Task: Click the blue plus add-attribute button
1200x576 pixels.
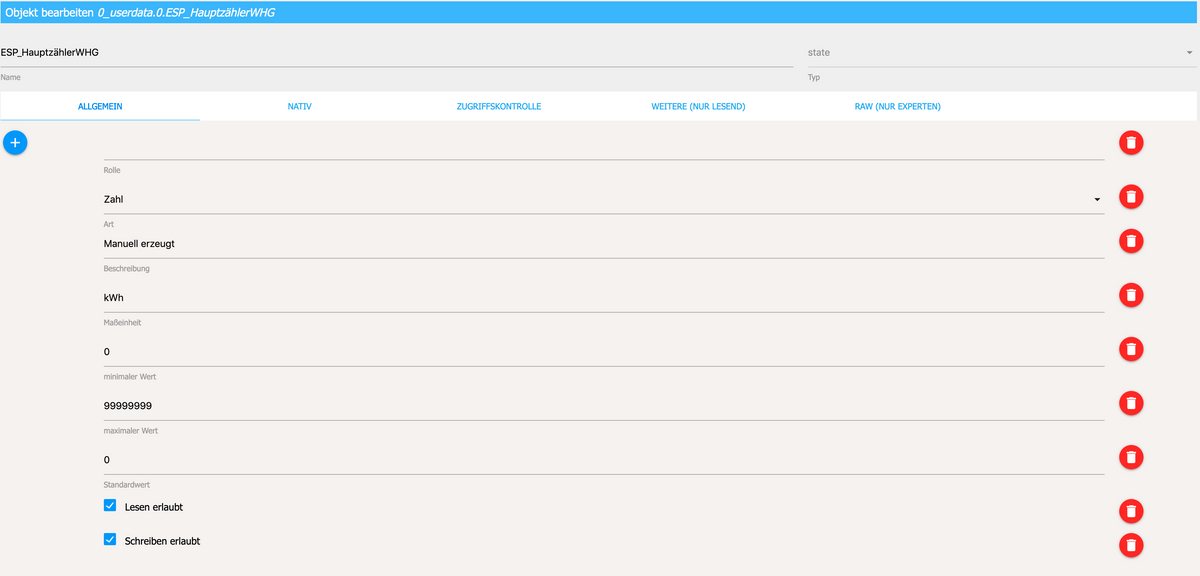Action: pyautogui.click(x=15, y=143)
